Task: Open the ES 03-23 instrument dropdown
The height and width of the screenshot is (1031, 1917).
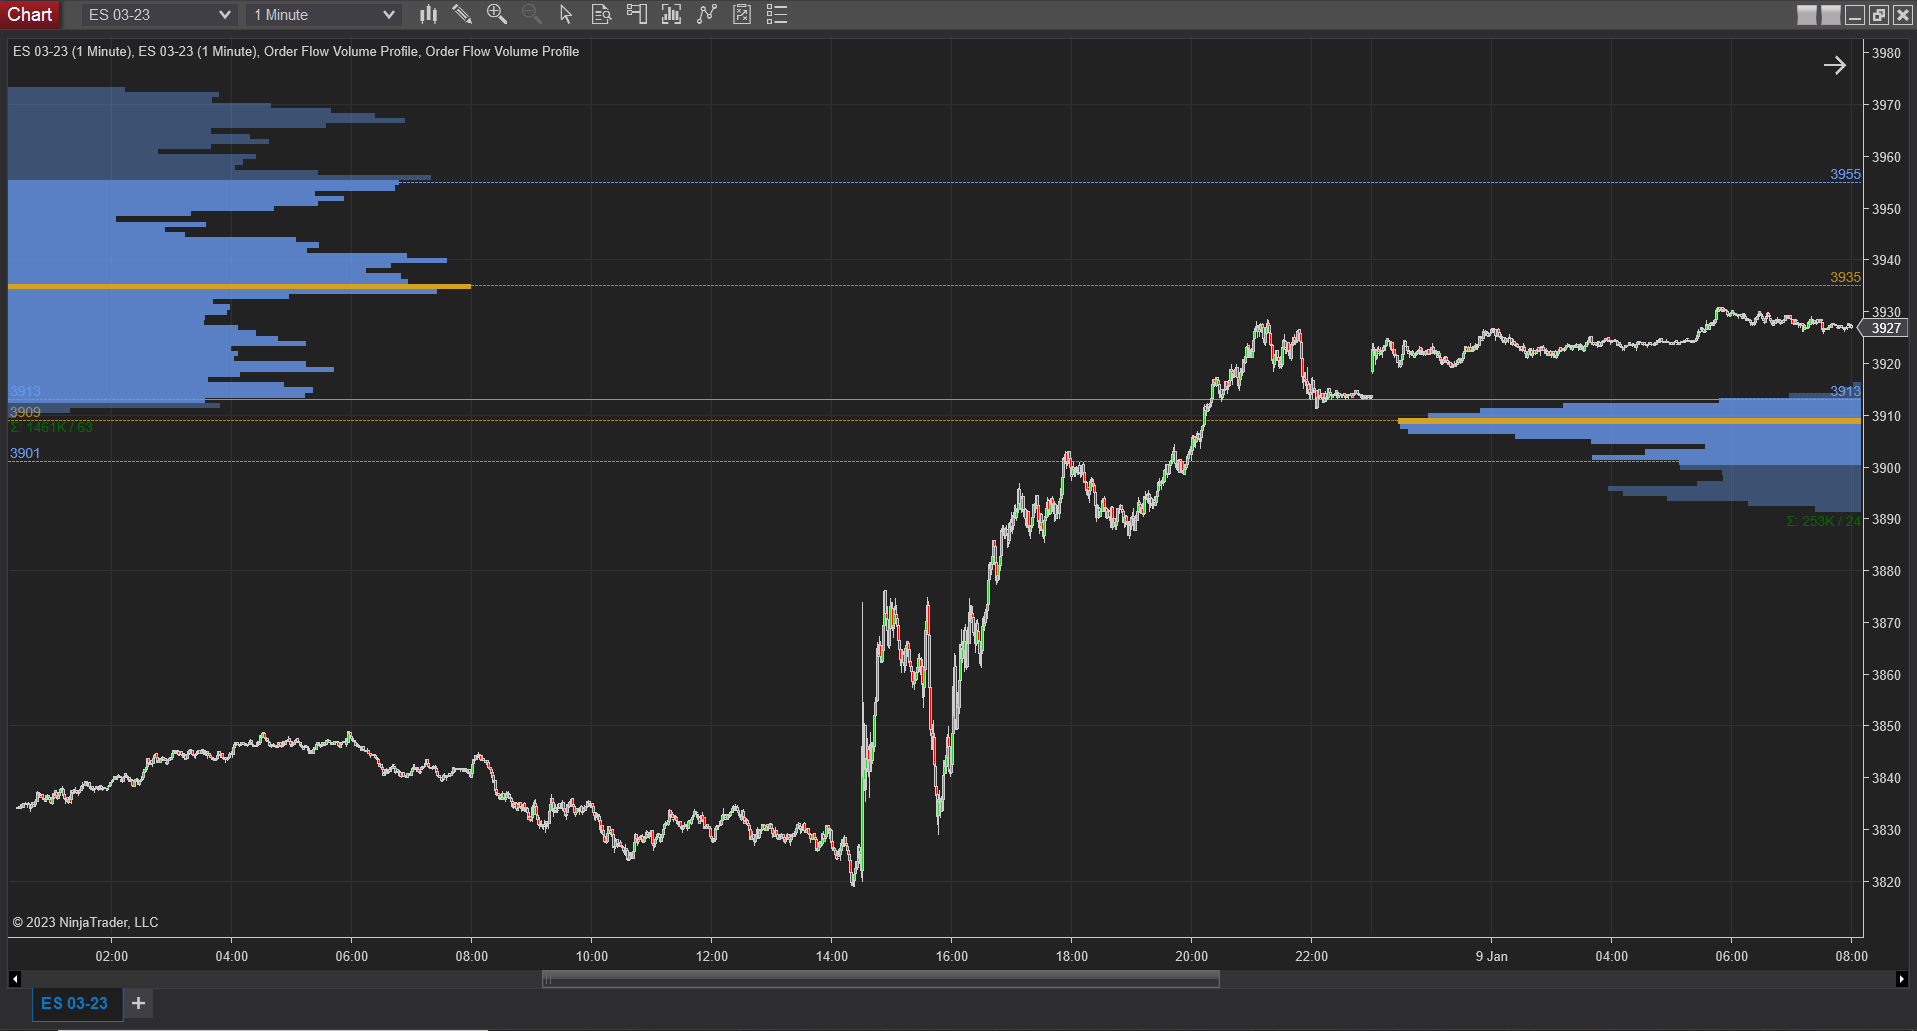Action: click(159, 15)
